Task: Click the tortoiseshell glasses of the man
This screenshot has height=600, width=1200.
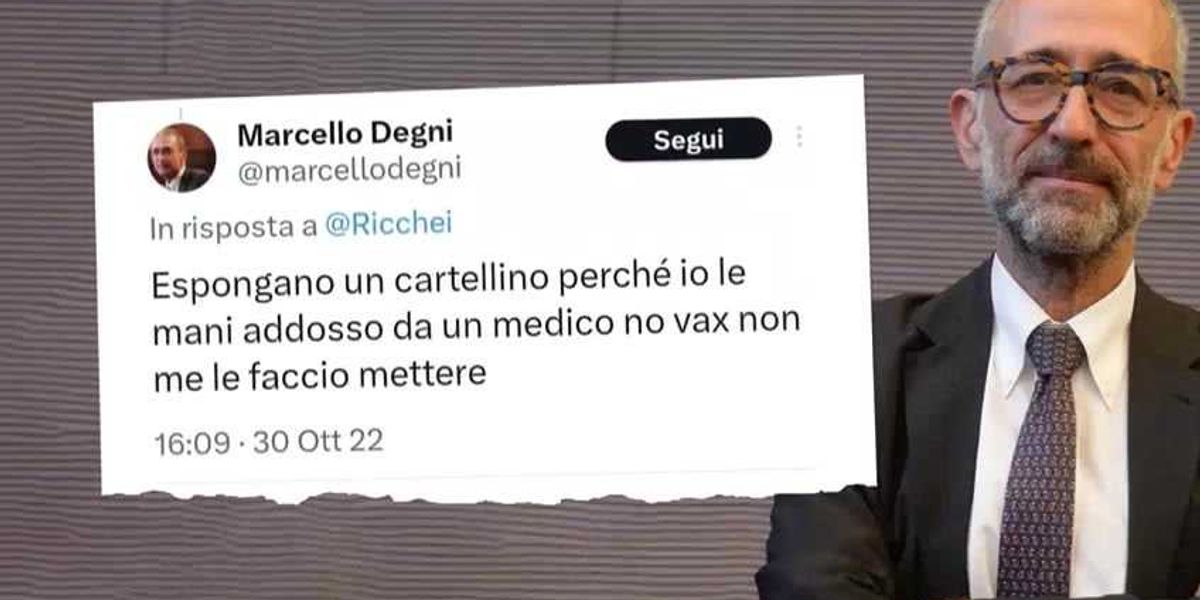Action: coord(1073,92)
